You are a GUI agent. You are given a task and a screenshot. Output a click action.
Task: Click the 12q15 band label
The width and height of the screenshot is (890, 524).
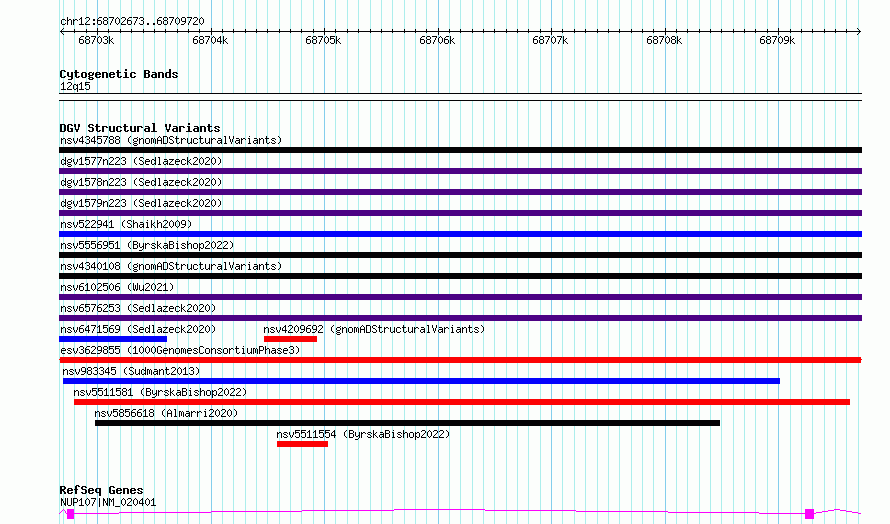coord(75,86)
